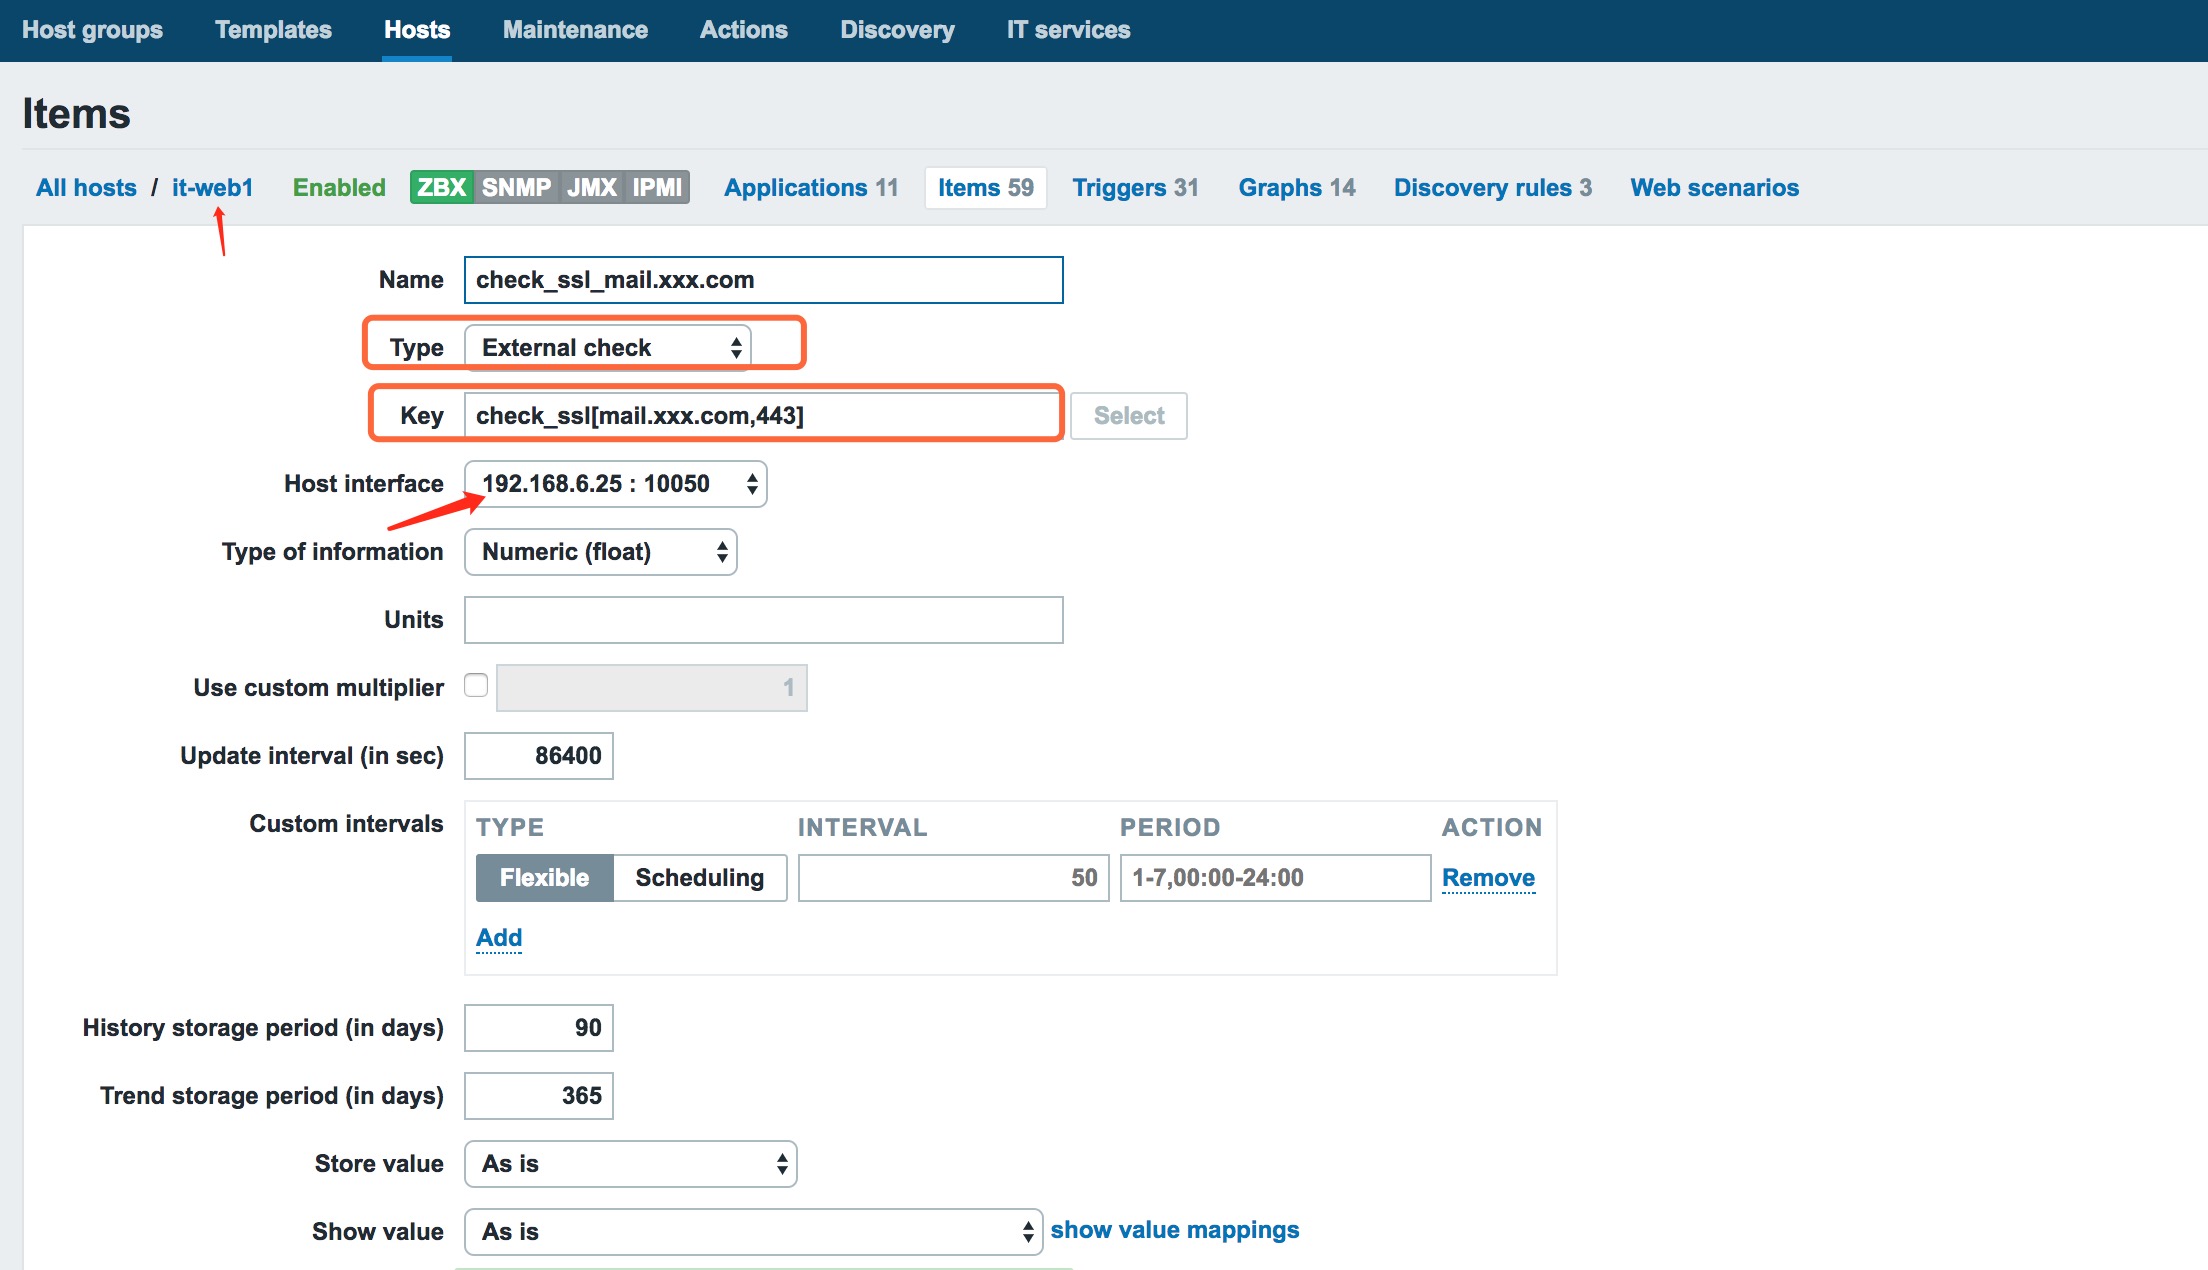Click the custom multiplier value field
This screenshot has width=2208, height=1270.
[x=651, y=688]
